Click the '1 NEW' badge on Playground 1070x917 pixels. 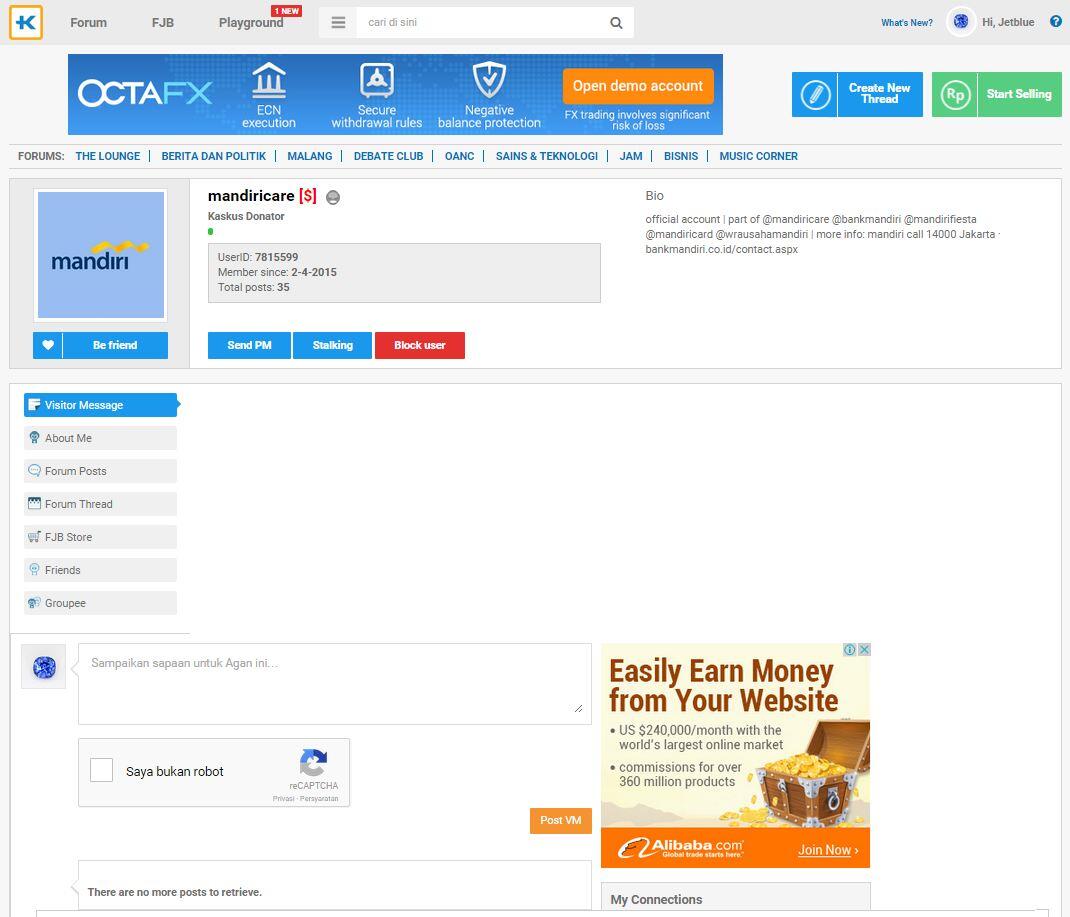[287, 11]
